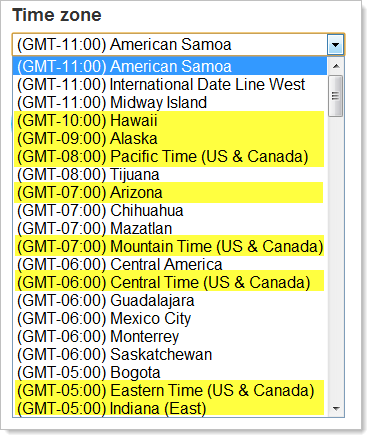
Task: Click the list scrollbar down arrow
Action: [336, 408]
